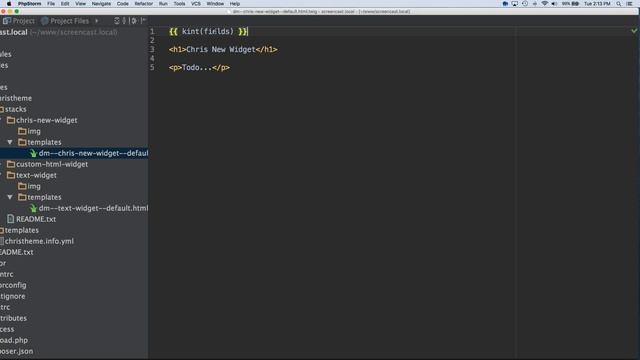This screenshot has width=640, height=360.
Task: Click README.txt file icon in stacks
Action: [11, 220]
